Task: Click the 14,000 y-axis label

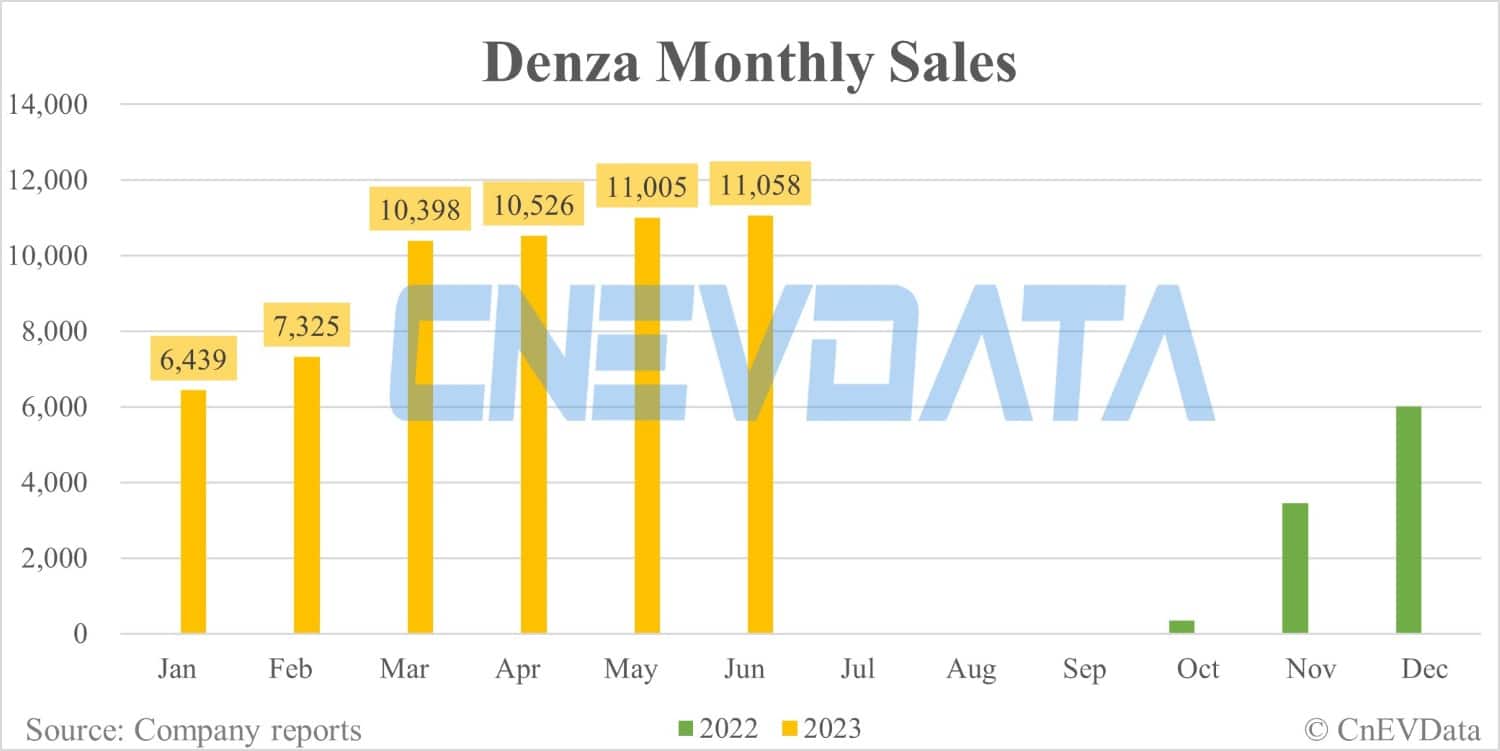Action: 48,104
